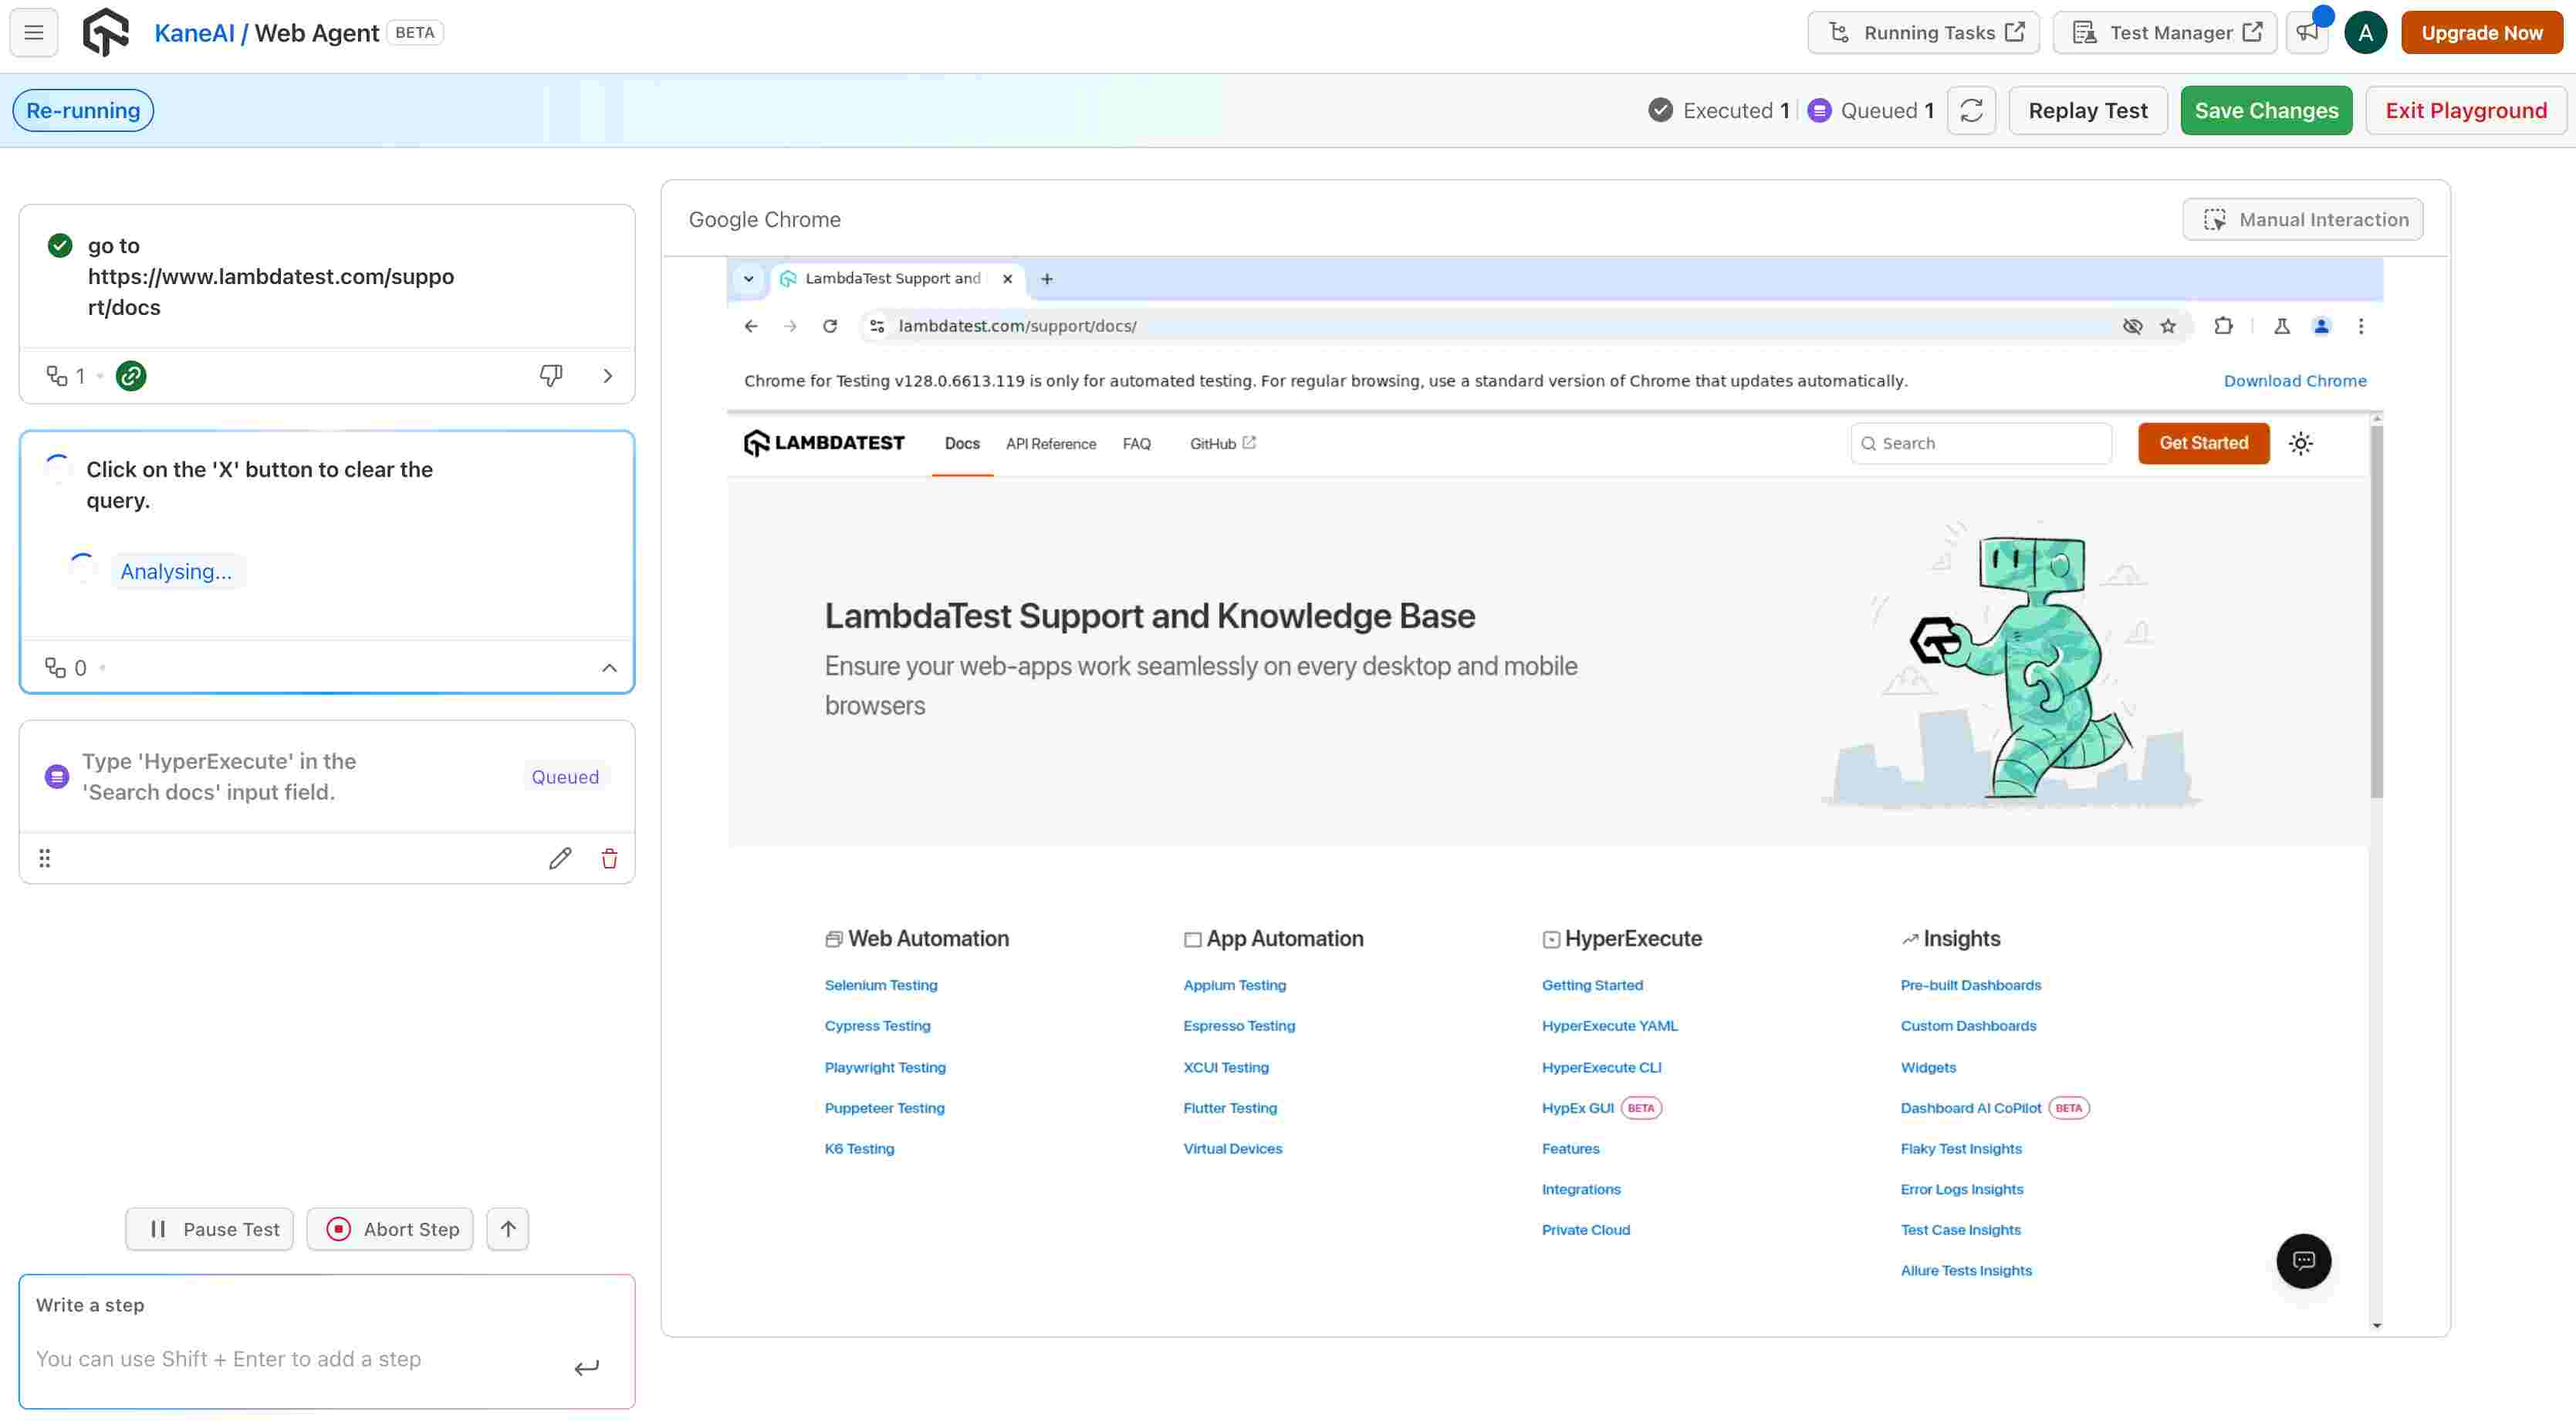Edit the queued HyperExecute step with pencil icon

click(560, 859)
